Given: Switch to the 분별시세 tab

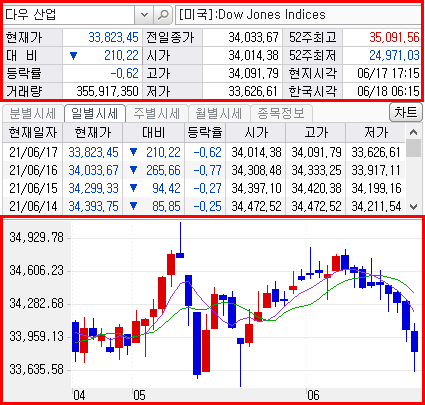Looking at the screenshot, I should coord(33,114).
